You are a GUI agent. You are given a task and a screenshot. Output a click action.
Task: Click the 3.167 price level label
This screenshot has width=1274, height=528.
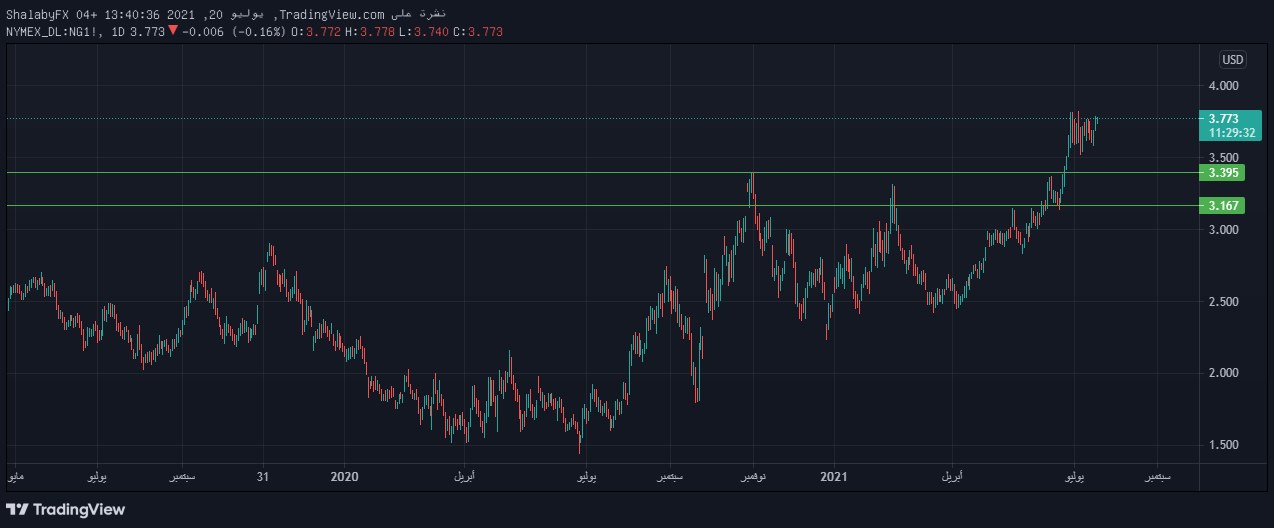click(x=1223, y=206)
